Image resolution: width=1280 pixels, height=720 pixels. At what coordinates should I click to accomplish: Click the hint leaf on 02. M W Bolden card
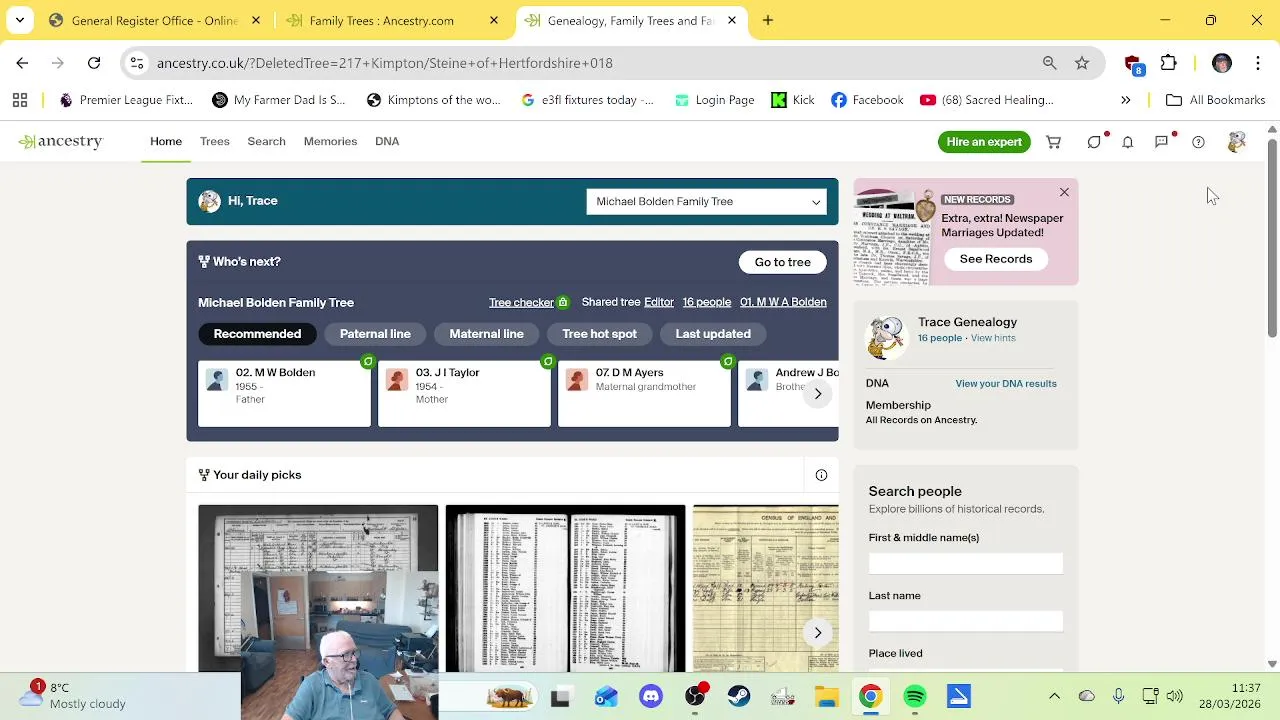pos(368,361)
